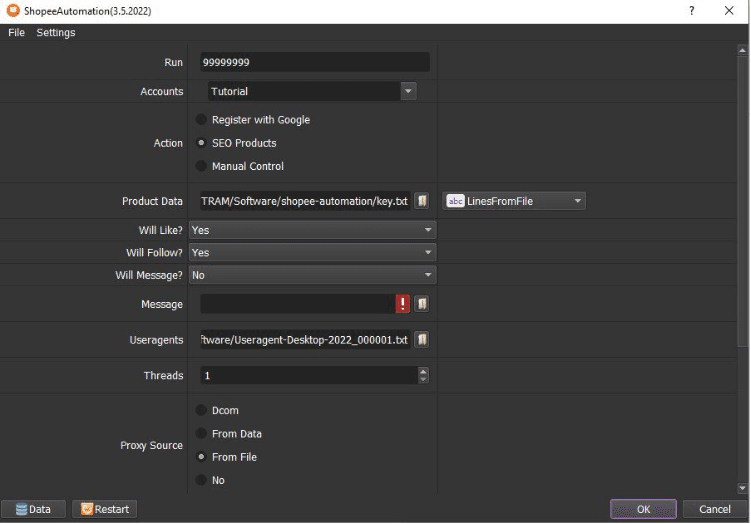Click the Restart button
This screenshot has height=524, width=751.
tap(104, 509)
